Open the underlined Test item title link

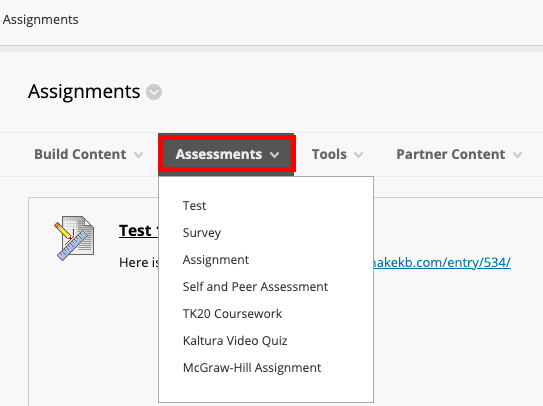point(139,231)
